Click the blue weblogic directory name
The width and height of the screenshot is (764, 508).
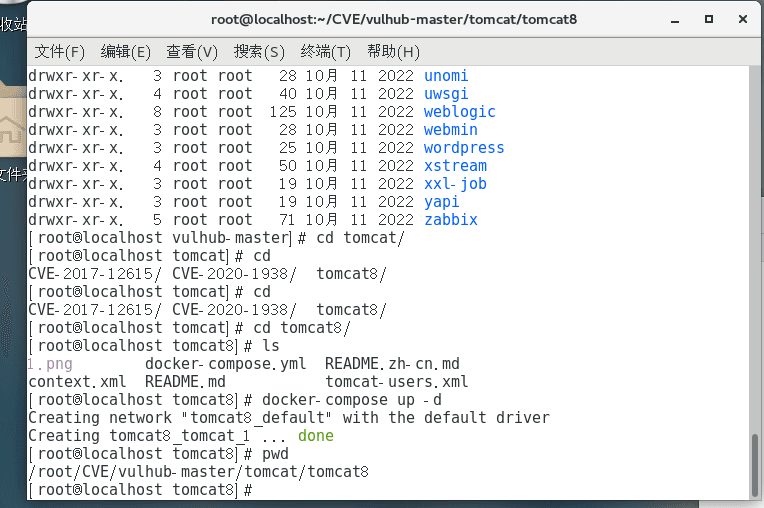pos(459,112)
